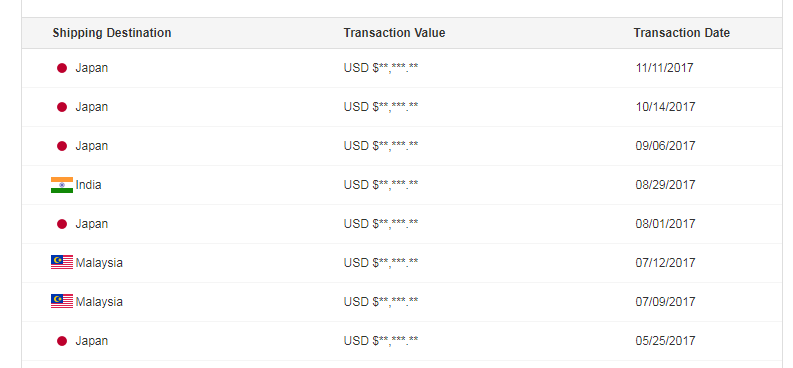Click the Malaysia text in 07/12/2017 row
Viewport: 793px width, 368px height.
99,263
